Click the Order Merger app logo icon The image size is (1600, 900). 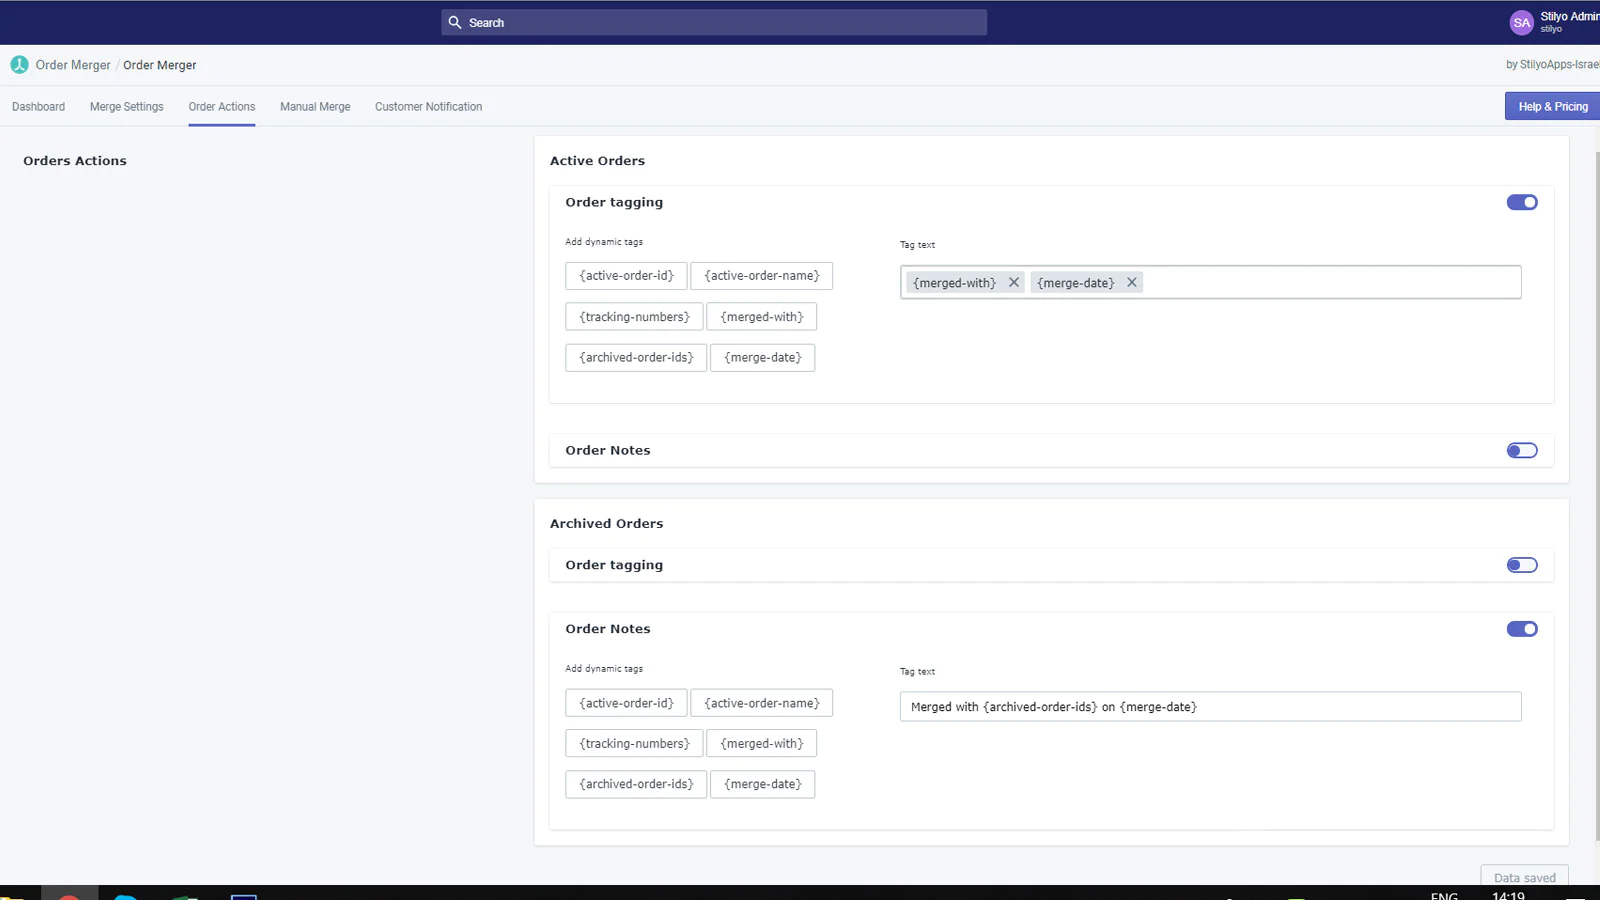[x=20, y=65]
